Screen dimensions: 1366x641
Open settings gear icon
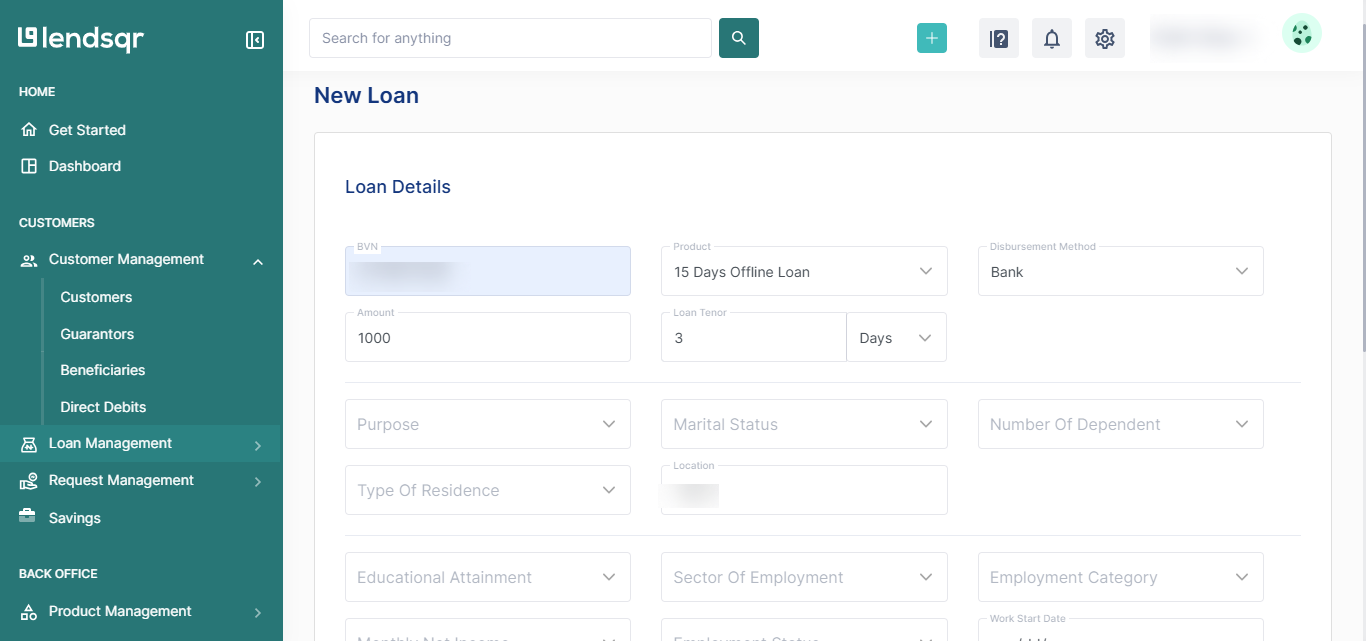pyautogui.click(x=1105, y=38)
